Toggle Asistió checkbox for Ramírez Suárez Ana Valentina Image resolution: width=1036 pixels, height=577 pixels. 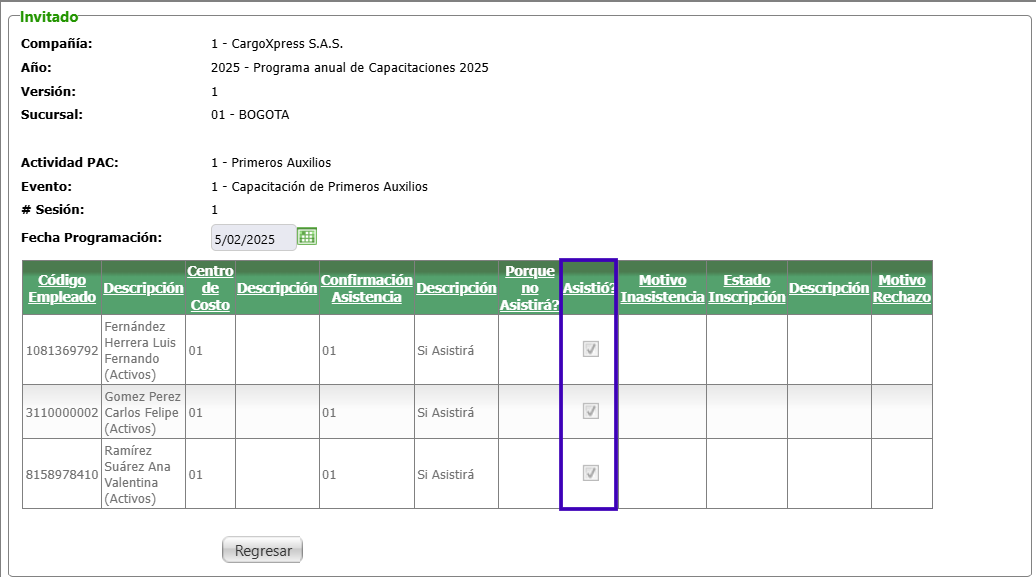591,473
